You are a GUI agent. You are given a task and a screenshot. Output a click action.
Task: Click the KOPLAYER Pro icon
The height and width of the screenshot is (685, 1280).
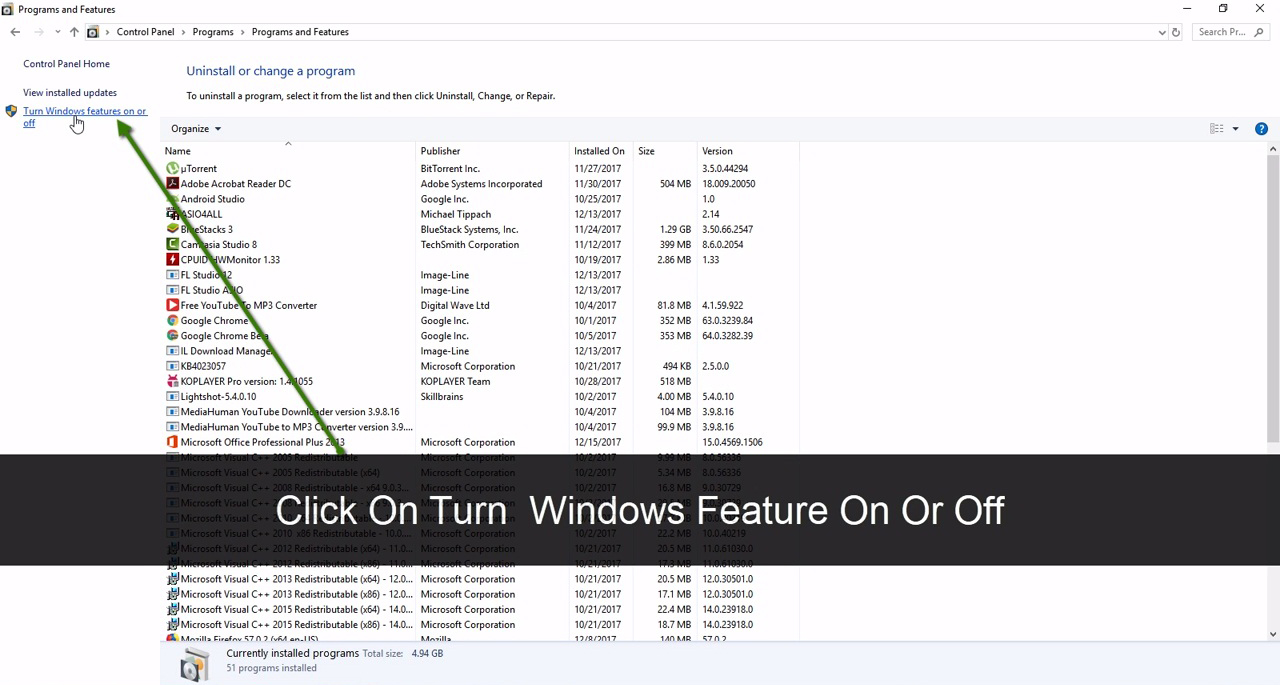point(172,382)
